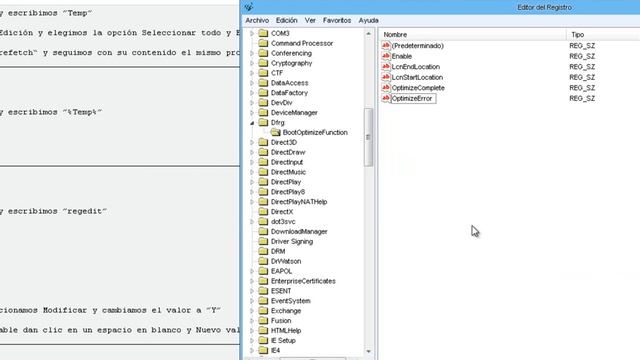Open the Edición menu
The image size is (640, 360).
point(287,20)
